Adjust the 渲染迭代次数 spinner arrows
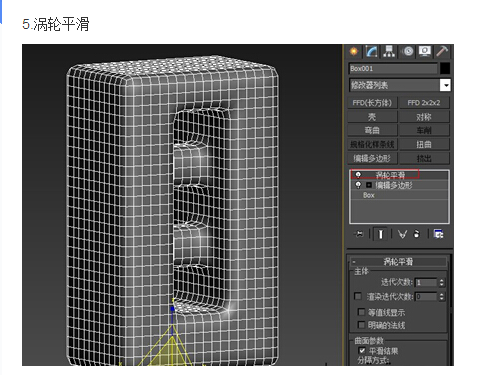 441,296
